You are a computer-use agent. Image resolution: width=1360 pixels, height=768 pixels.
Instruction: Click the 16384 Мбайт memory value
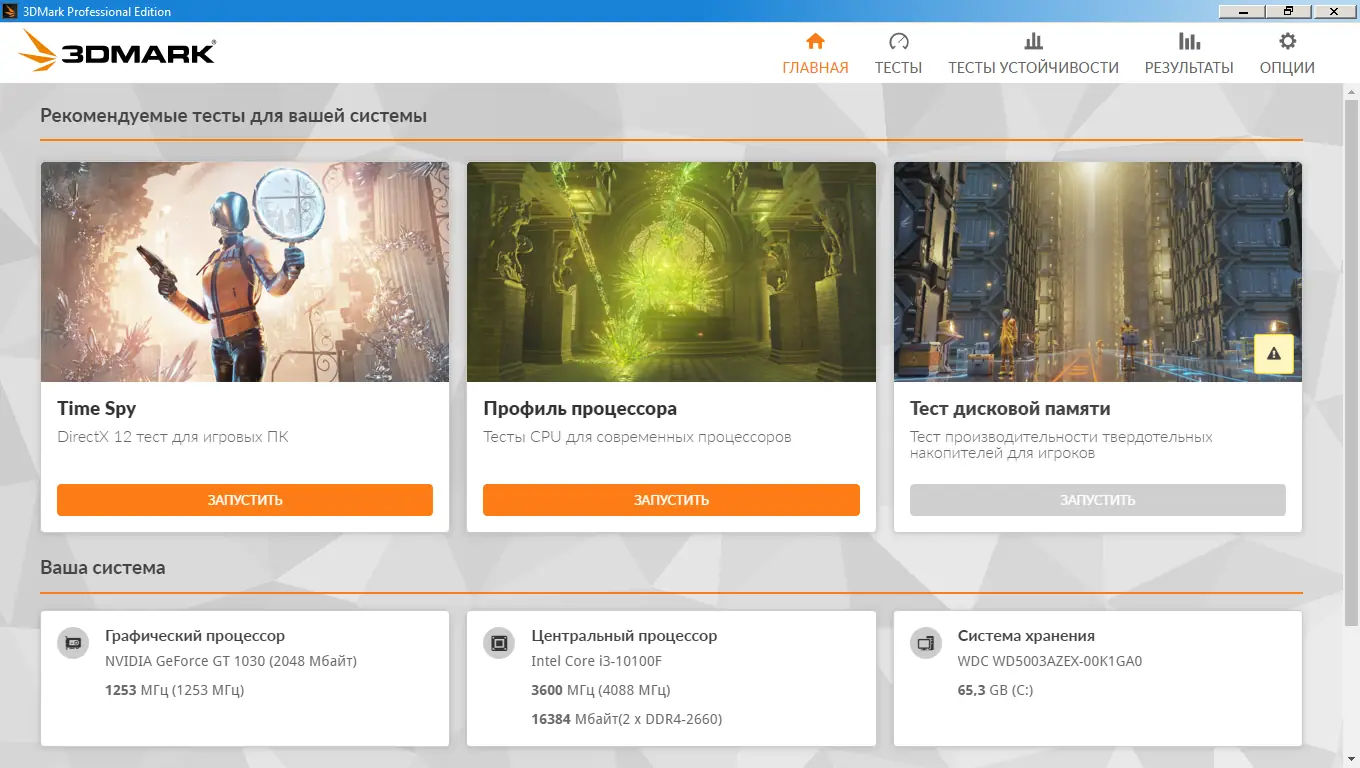(x=627, y=719)
